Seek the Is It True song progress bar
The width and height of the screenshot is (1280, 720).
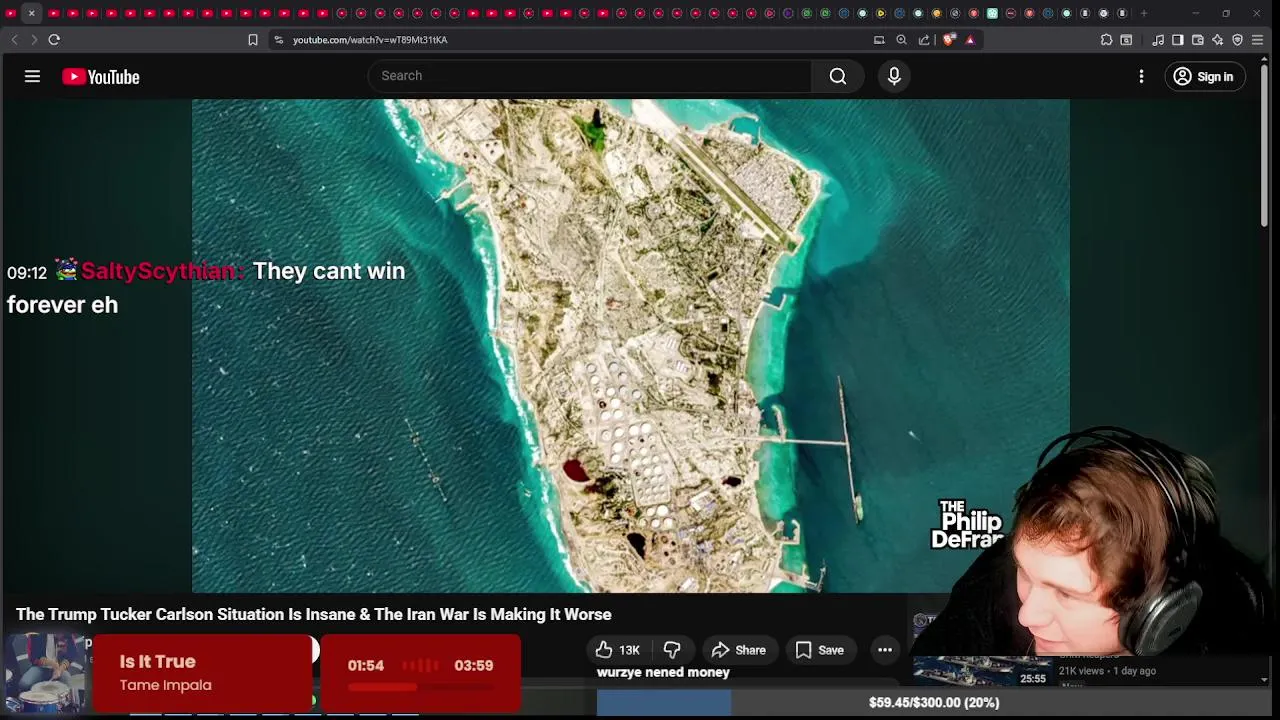pyautogui.click(x=420, y=687)
